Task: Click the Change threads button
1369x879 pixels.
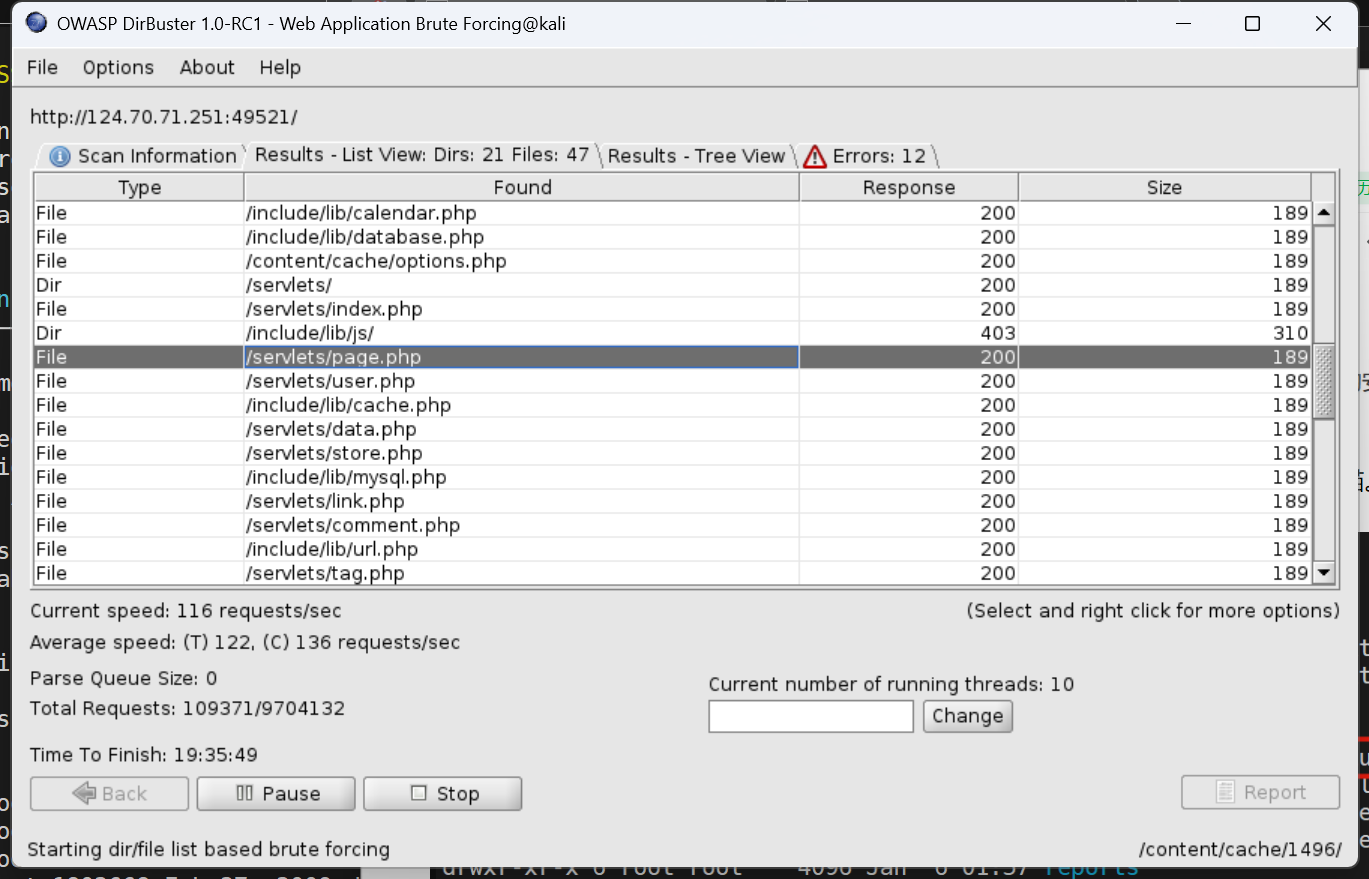Action: click(x=967, y=716)
